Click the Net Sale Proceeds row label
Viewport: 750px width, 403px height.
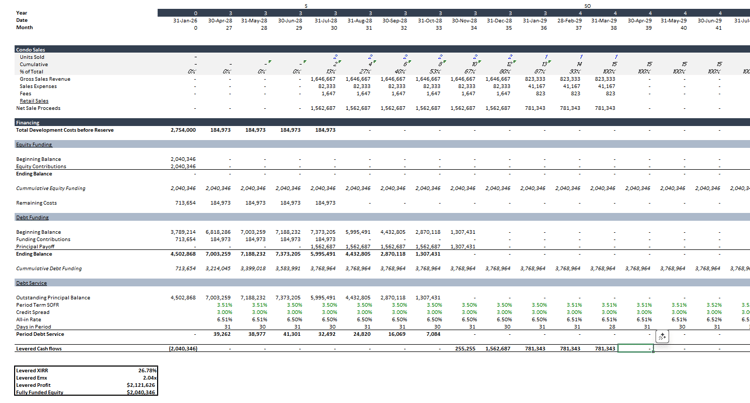(x=38, y=108)
